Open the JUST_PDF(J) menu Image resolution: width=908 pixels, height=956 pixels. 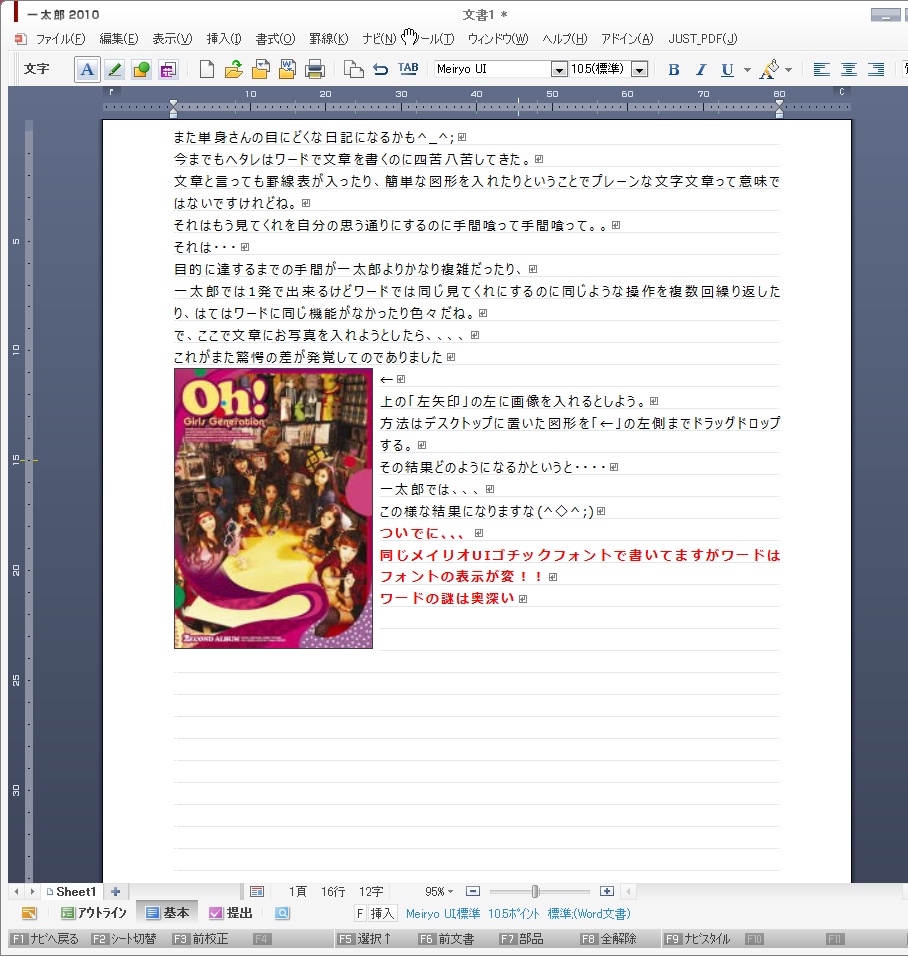[x=702, y=39]
